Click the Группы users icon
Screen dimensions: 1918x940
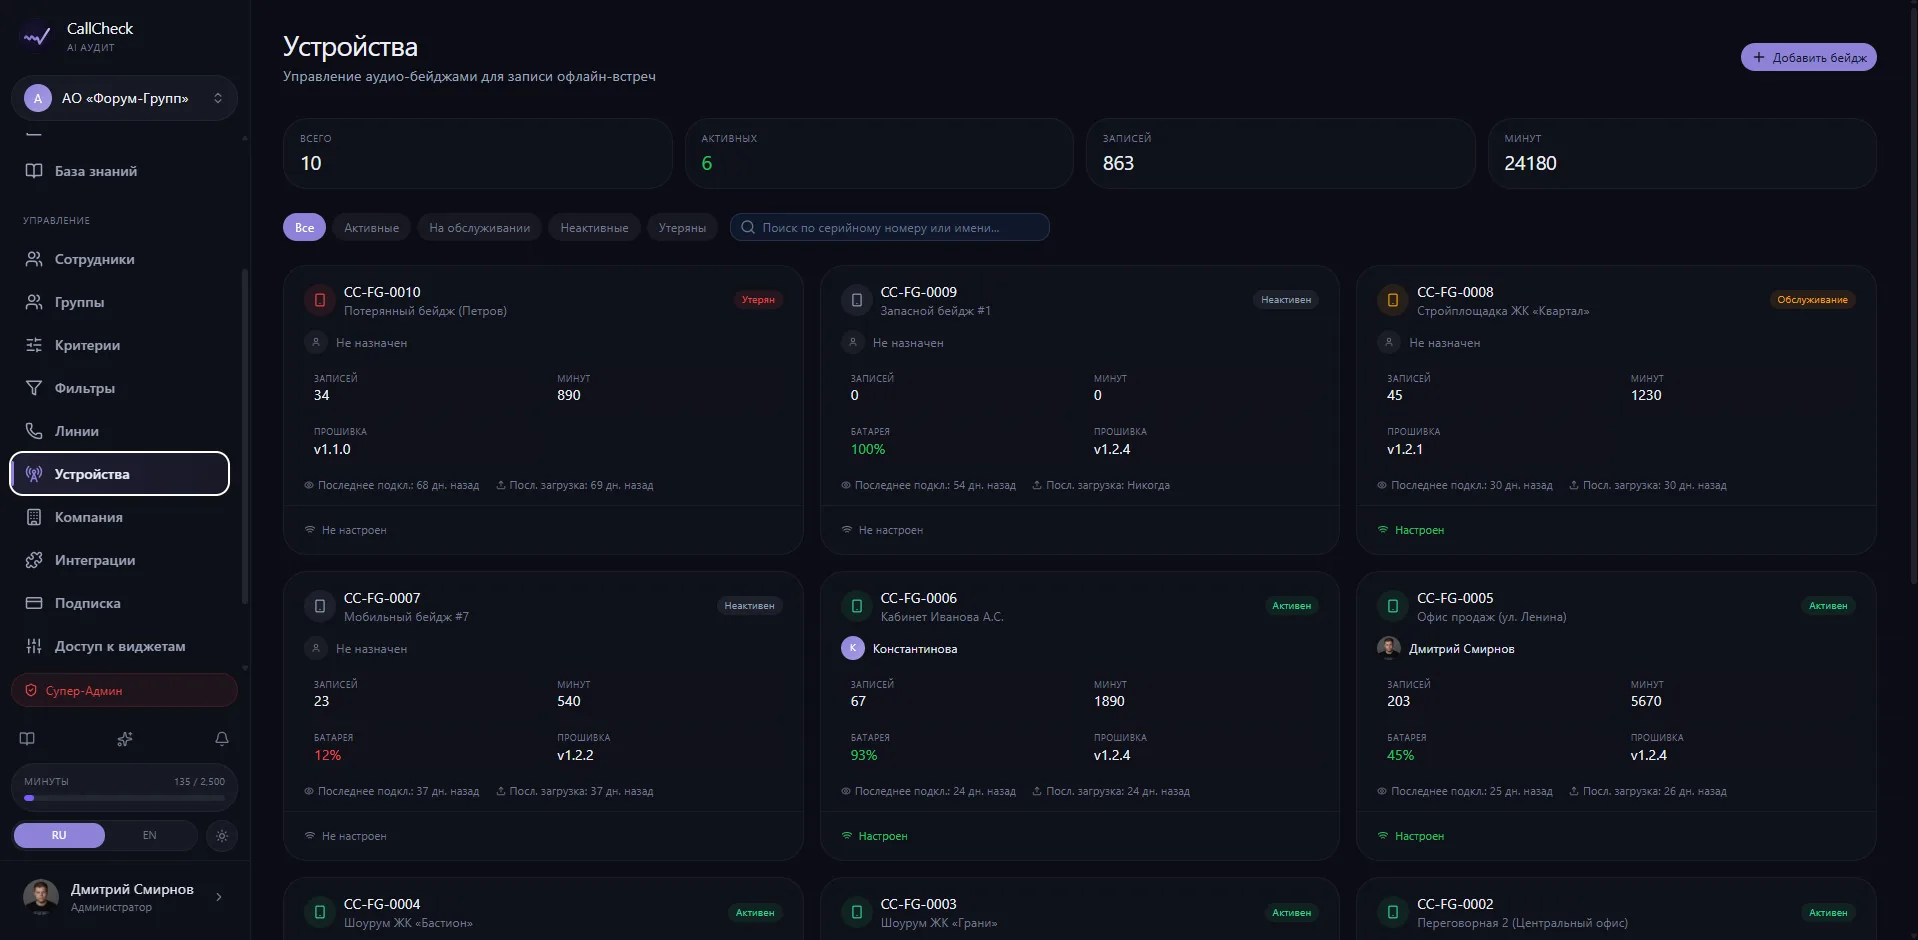[34, 302]
